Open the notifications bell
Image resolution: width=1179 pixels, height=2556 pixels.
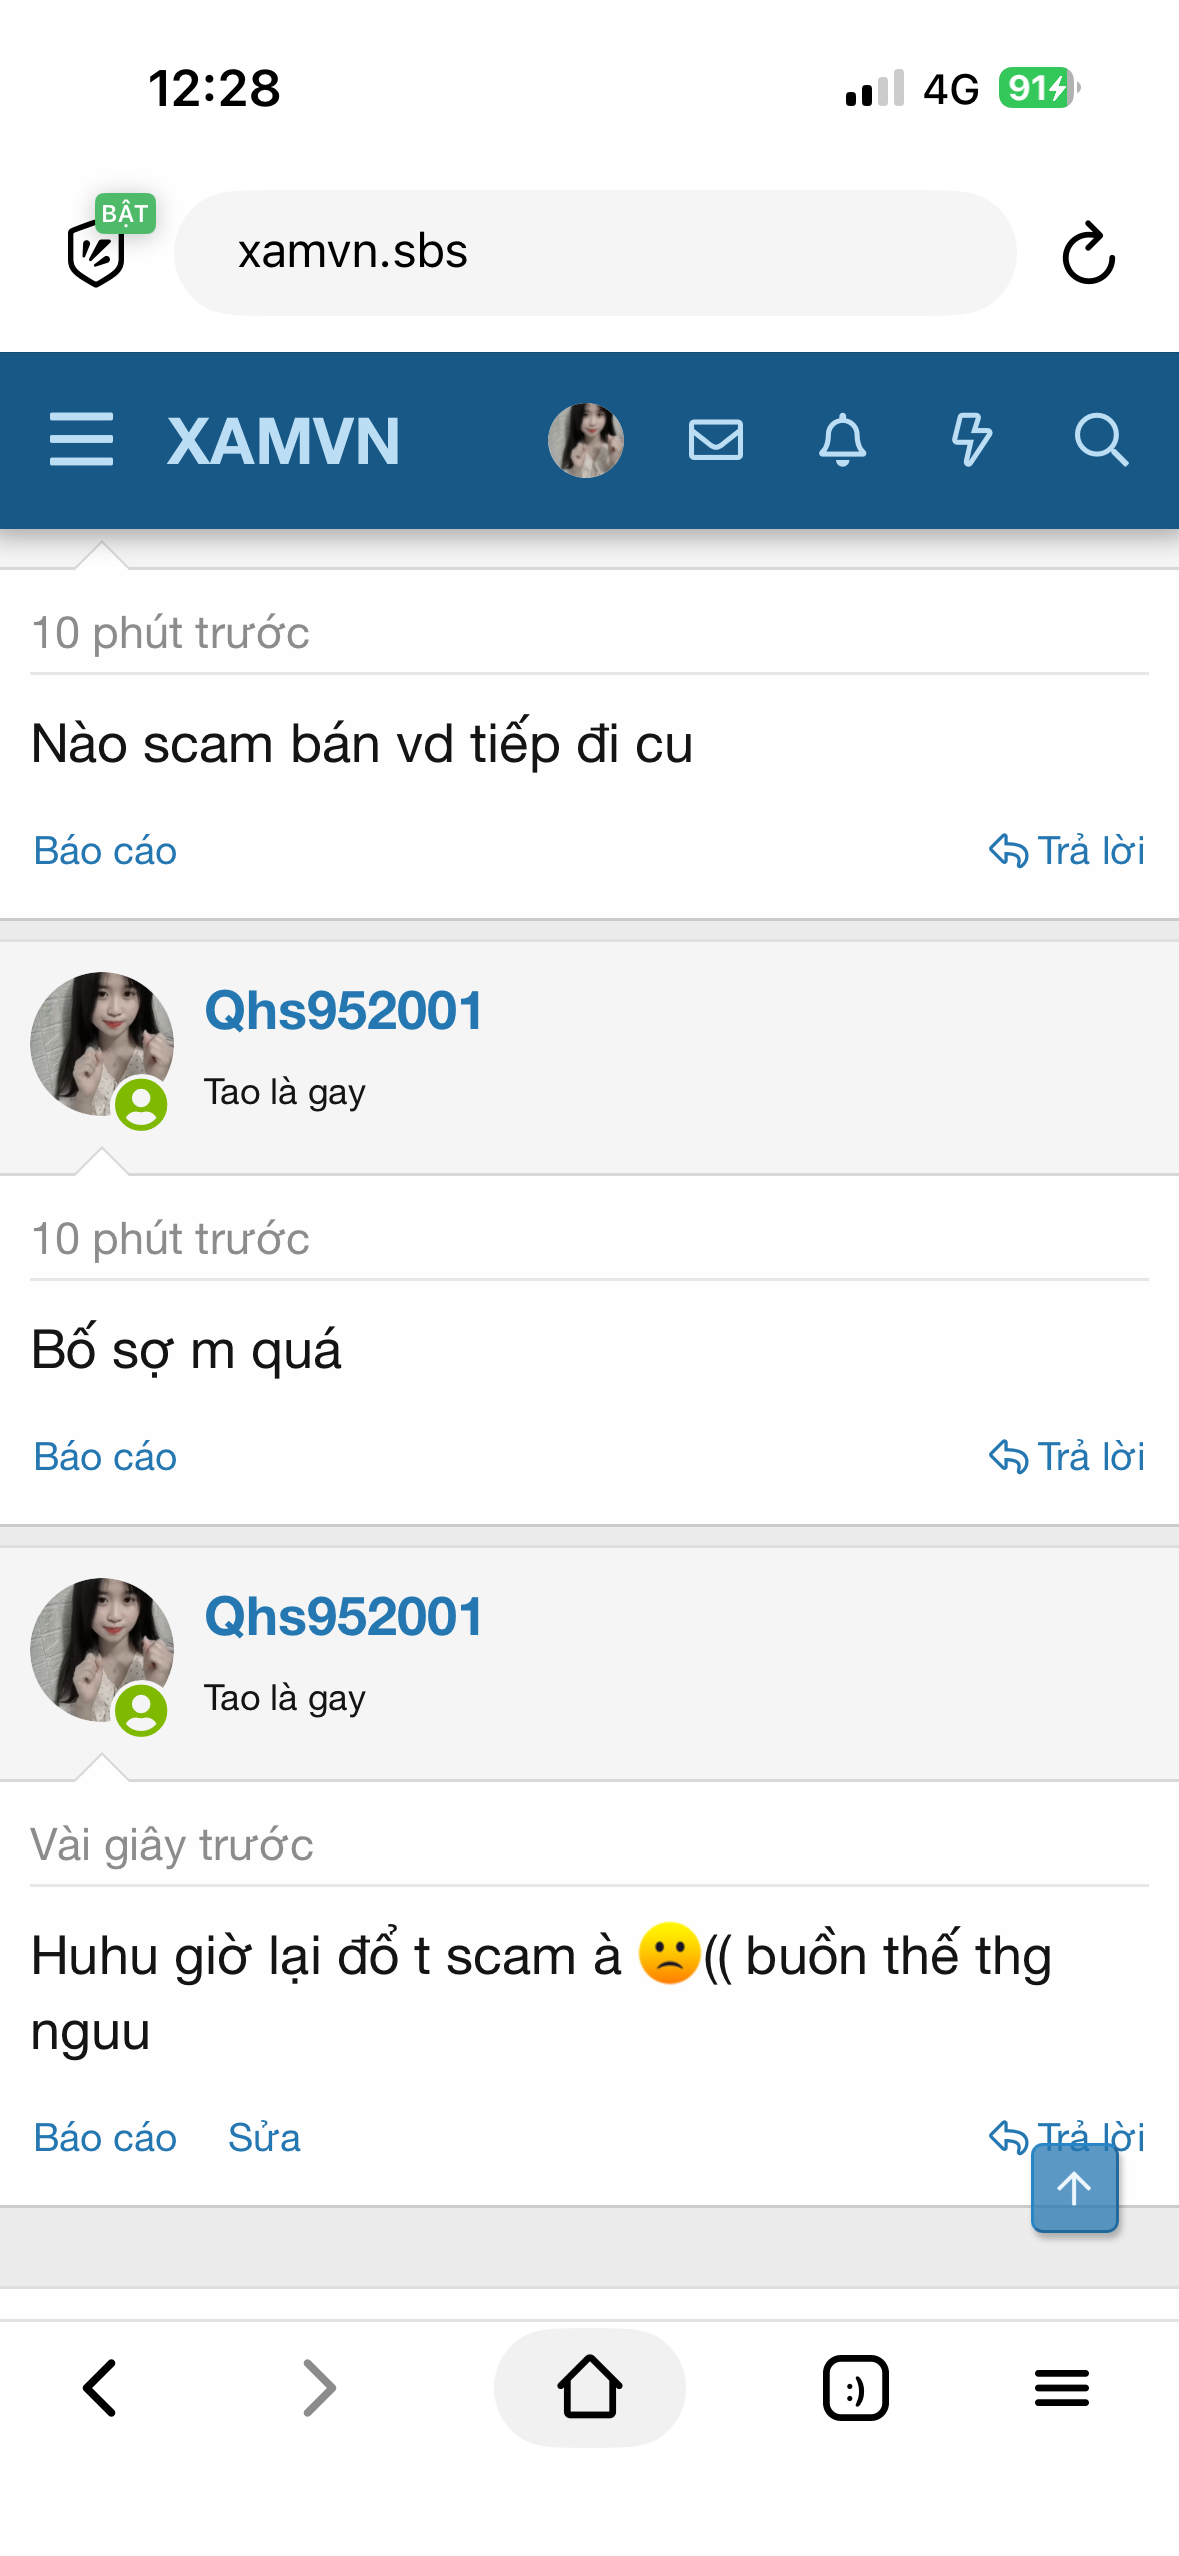(843, 440)
